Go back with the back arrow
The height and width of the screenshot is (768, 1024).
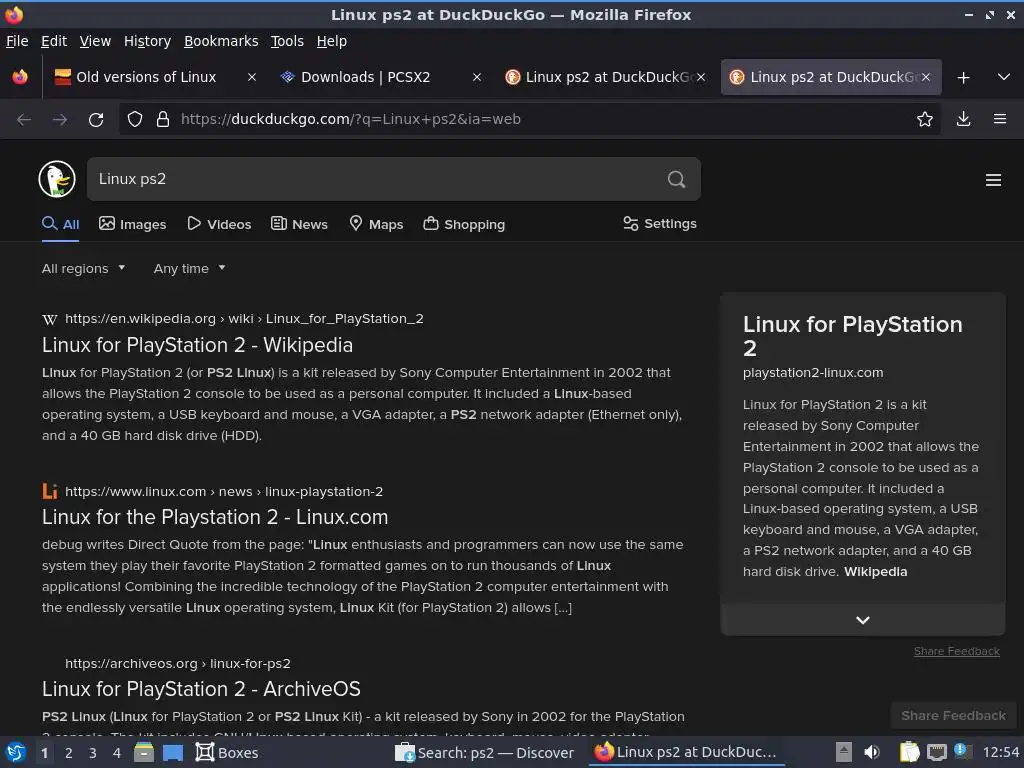[24, 120]
